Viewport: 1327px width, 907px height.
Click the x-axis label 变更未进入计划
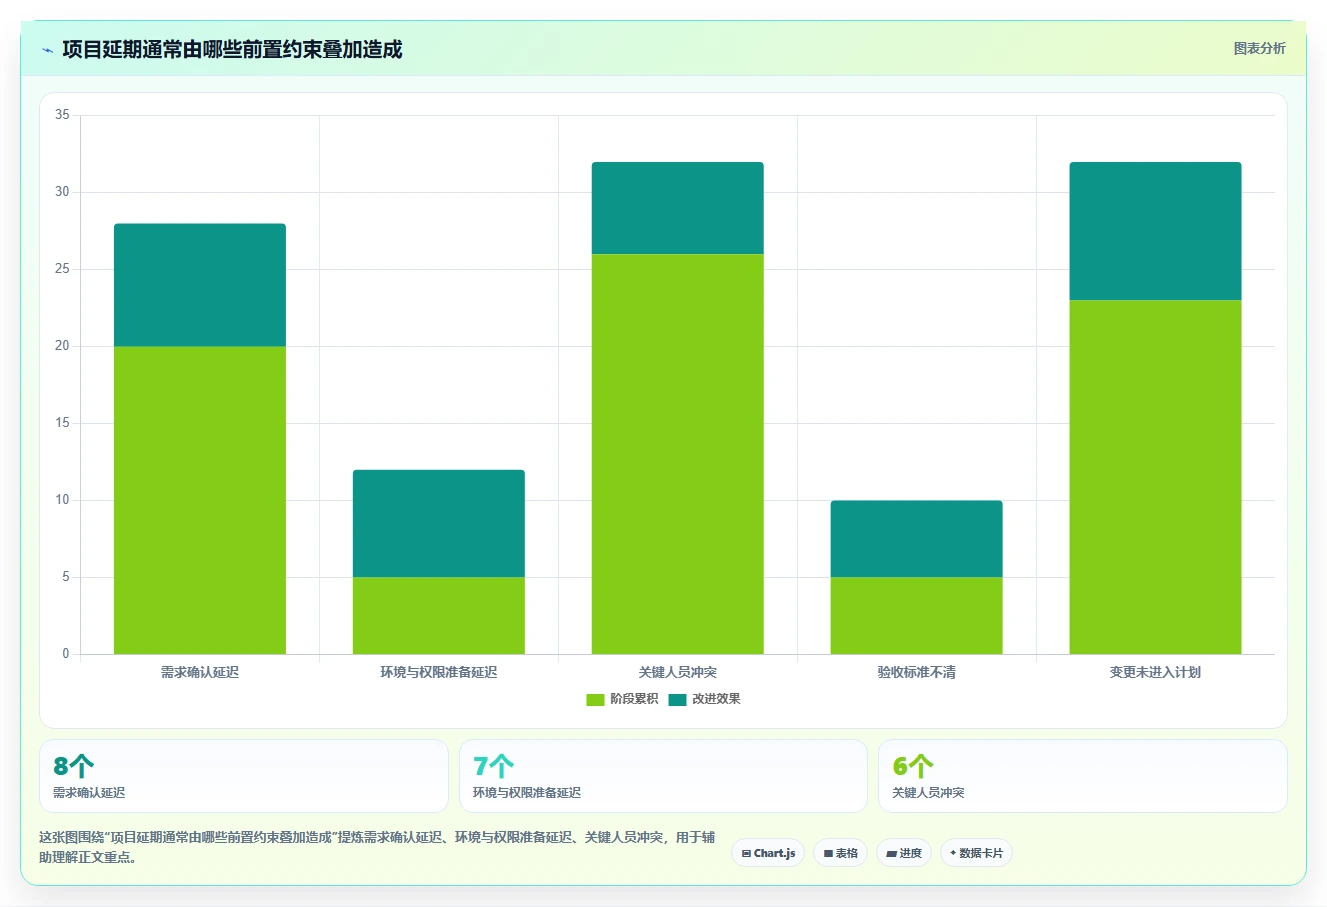pos(1156,672)
